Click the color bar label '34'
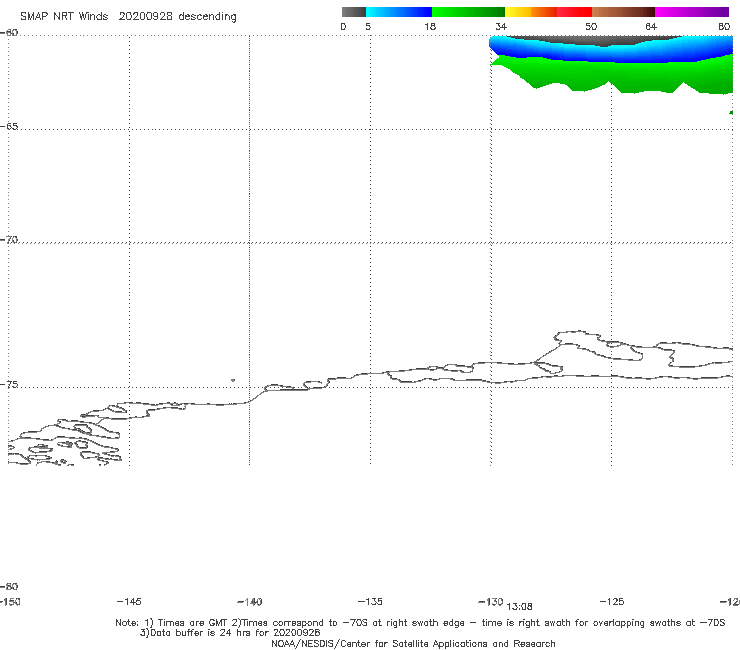This screenshot has width=740, height=650. (x=501, y=26)
